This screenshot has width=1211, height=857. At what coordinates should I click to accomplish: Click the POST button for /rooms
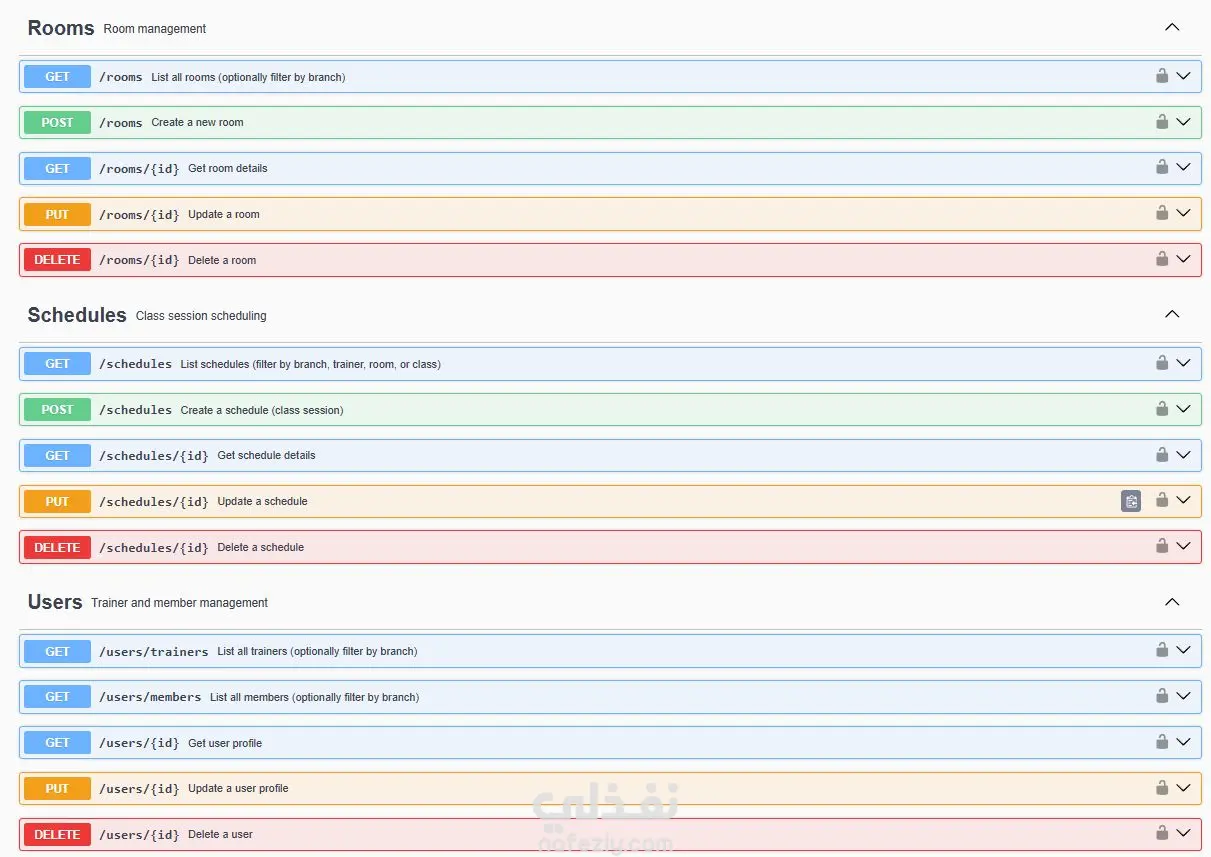click(57, 122)
